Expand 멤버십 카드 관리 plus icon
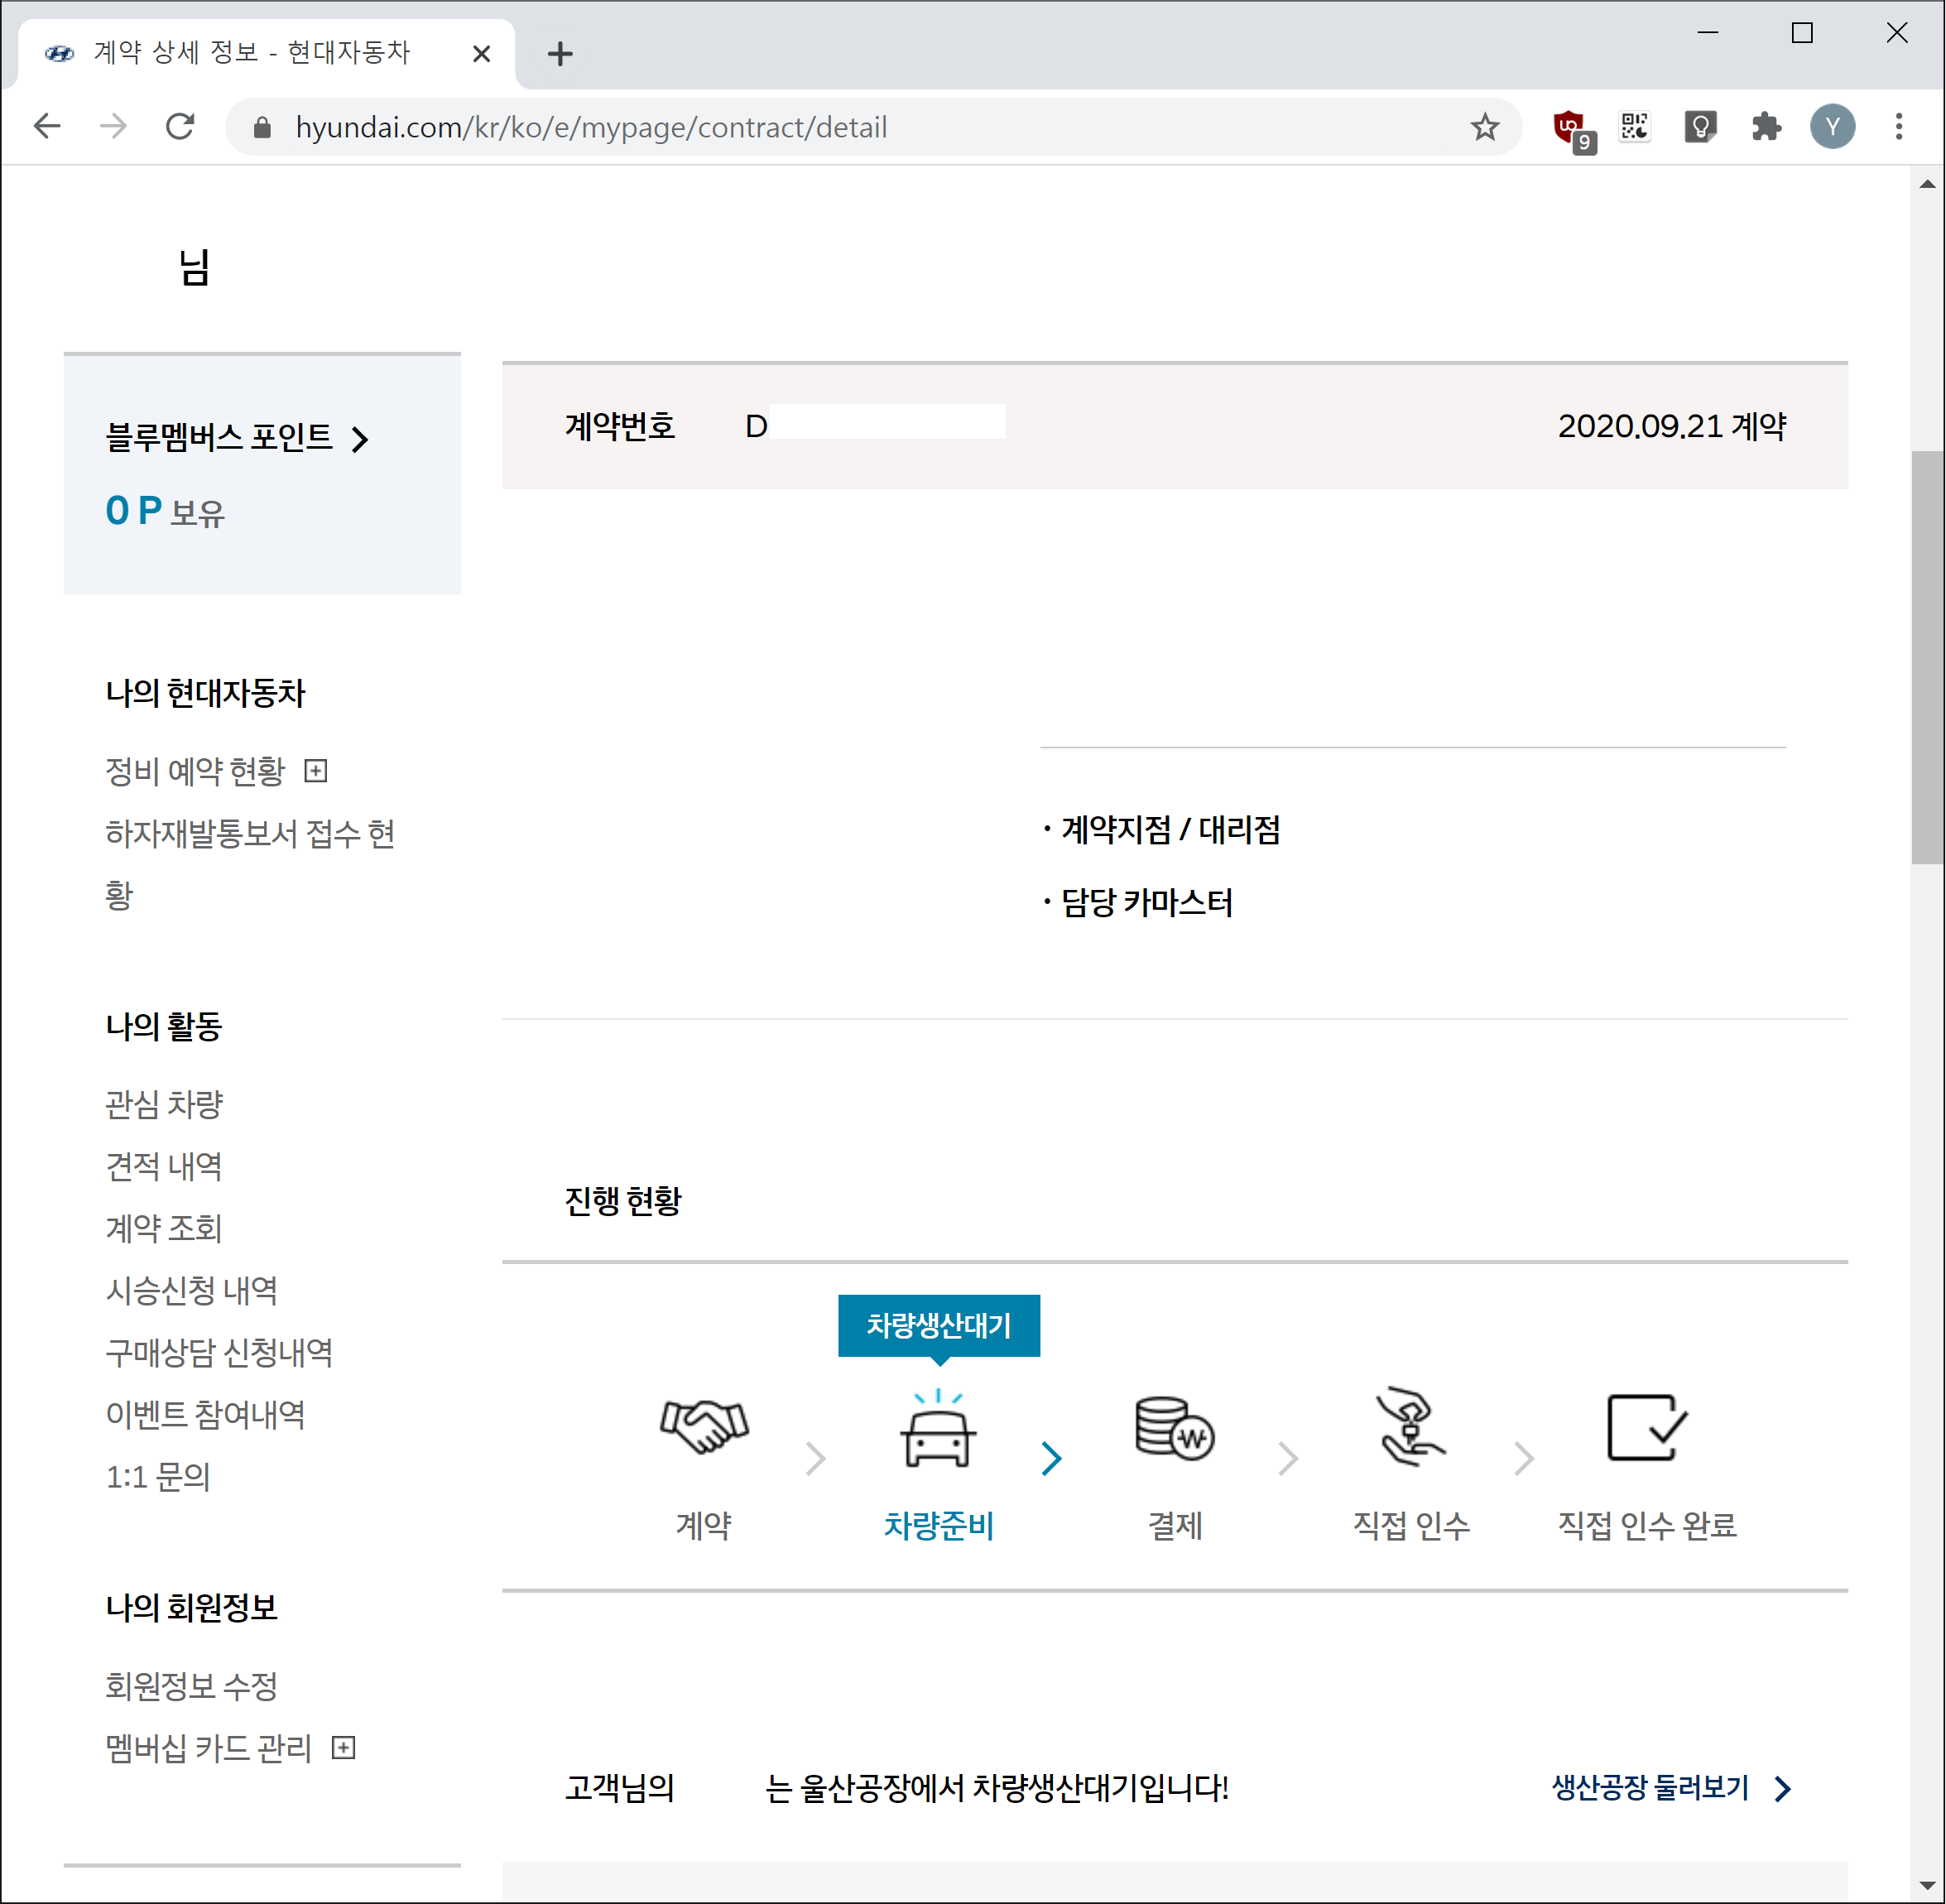This screenshot has width=1946, height=1904. 343,1748
